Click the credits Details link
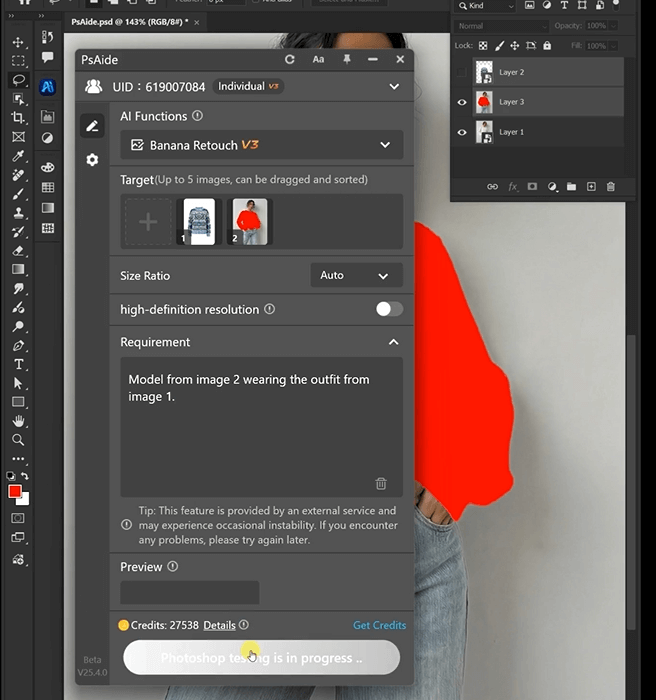 click(x=219, y=625)
